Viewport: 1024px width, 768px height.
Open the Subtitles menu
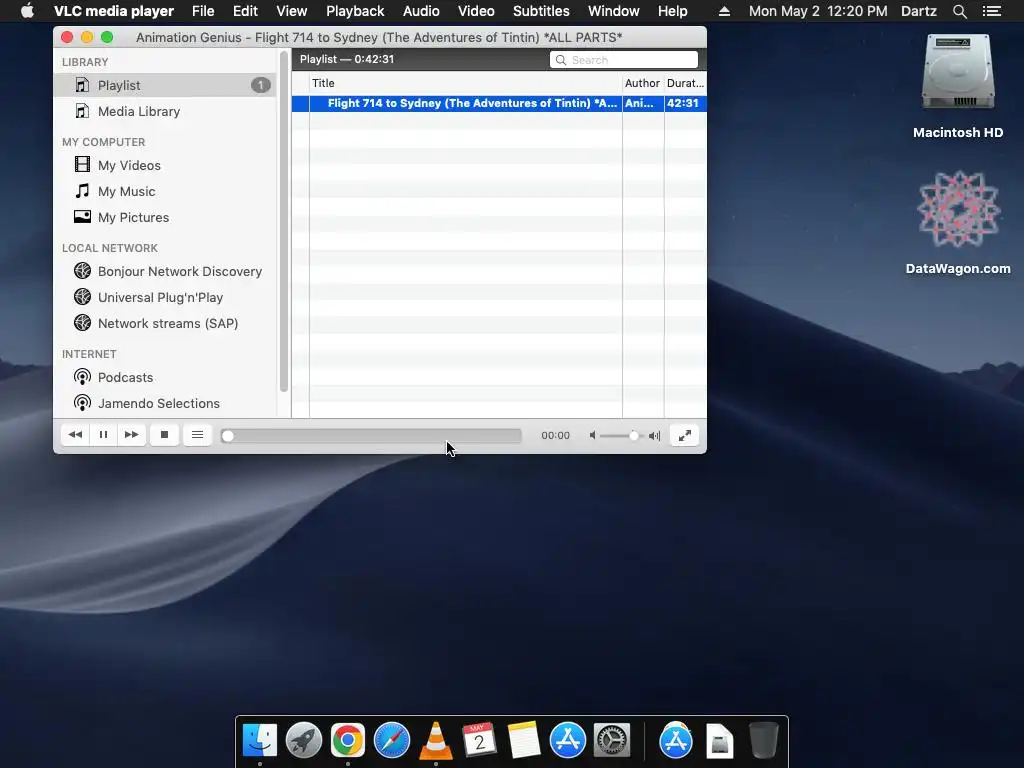point(541,11)
